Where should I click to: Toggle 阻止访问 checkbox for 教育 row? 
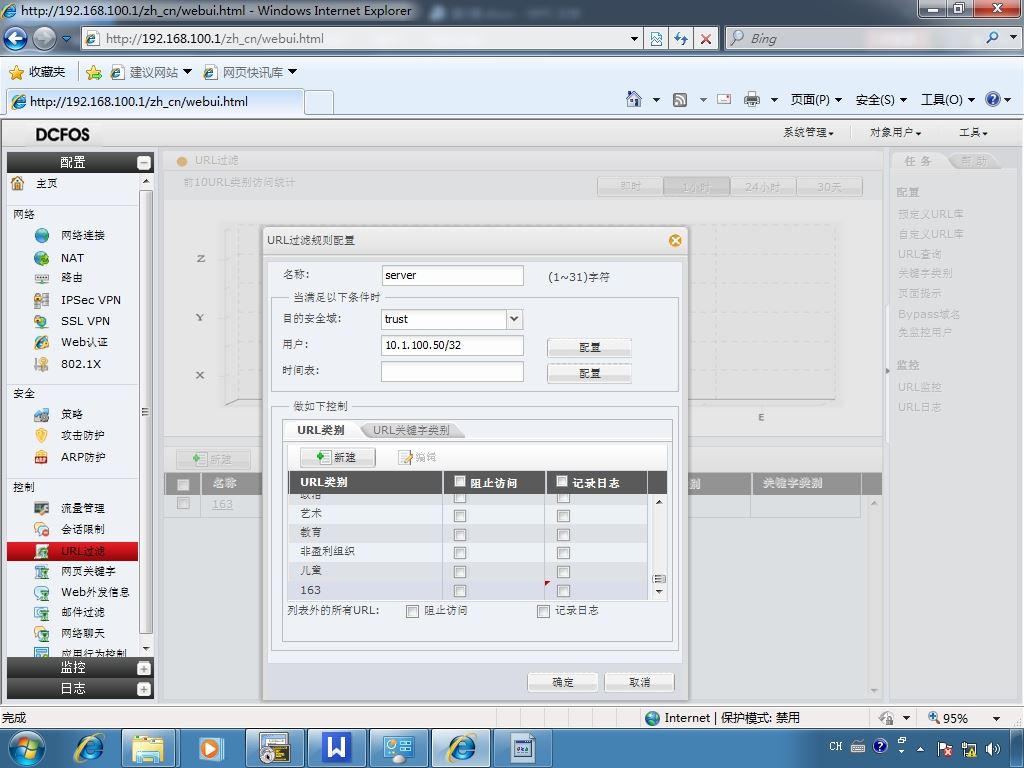tap(460, 535)
